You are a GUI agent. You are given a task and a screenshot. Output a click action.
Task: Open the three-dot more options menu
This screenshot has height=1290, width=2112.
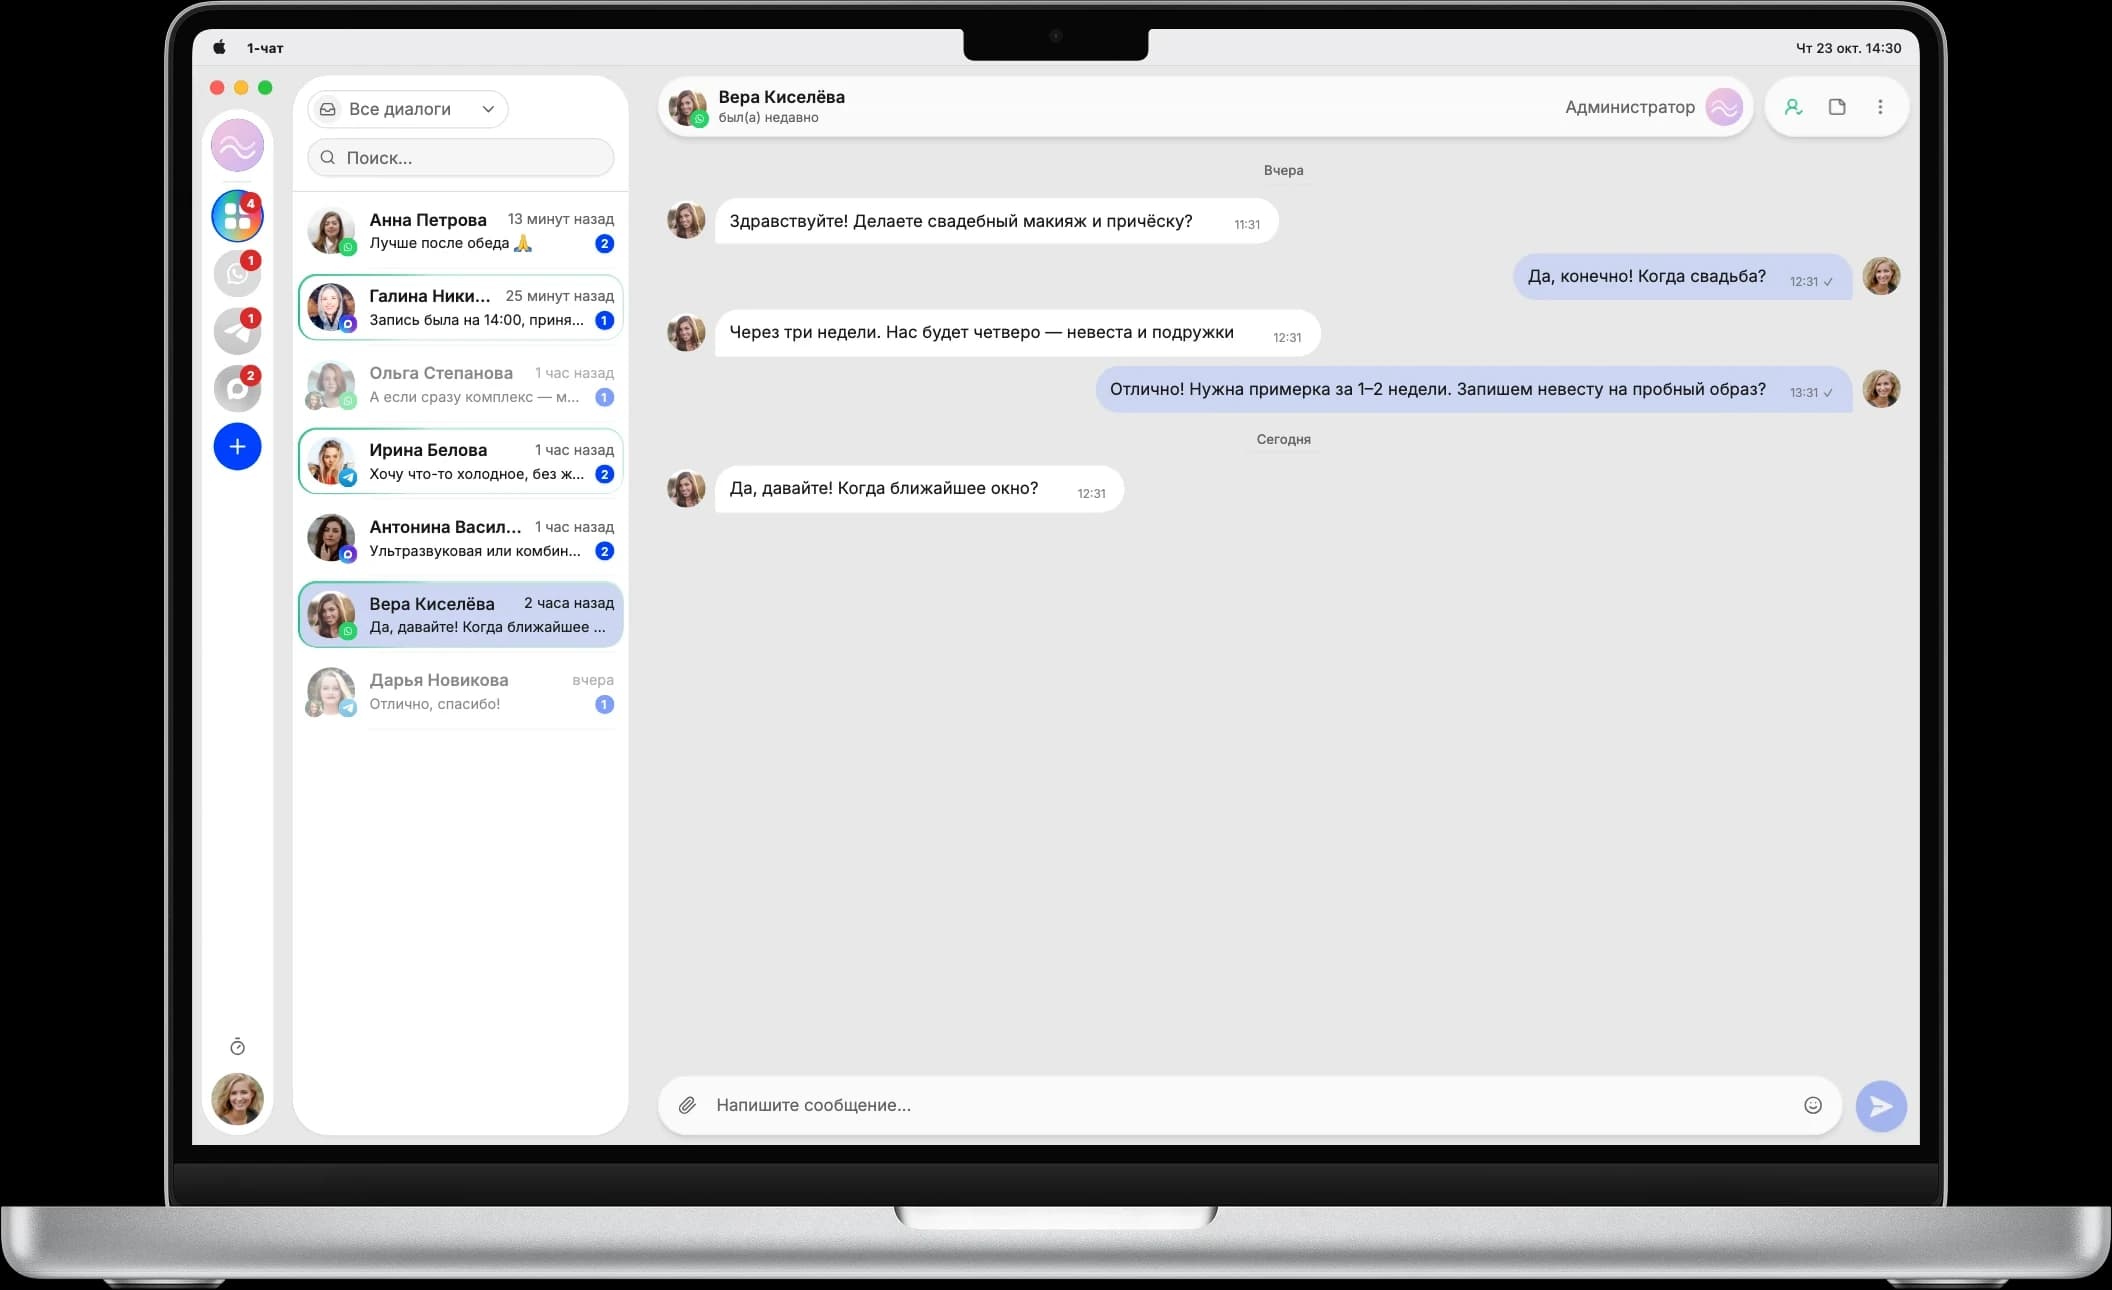(1880, 107)
